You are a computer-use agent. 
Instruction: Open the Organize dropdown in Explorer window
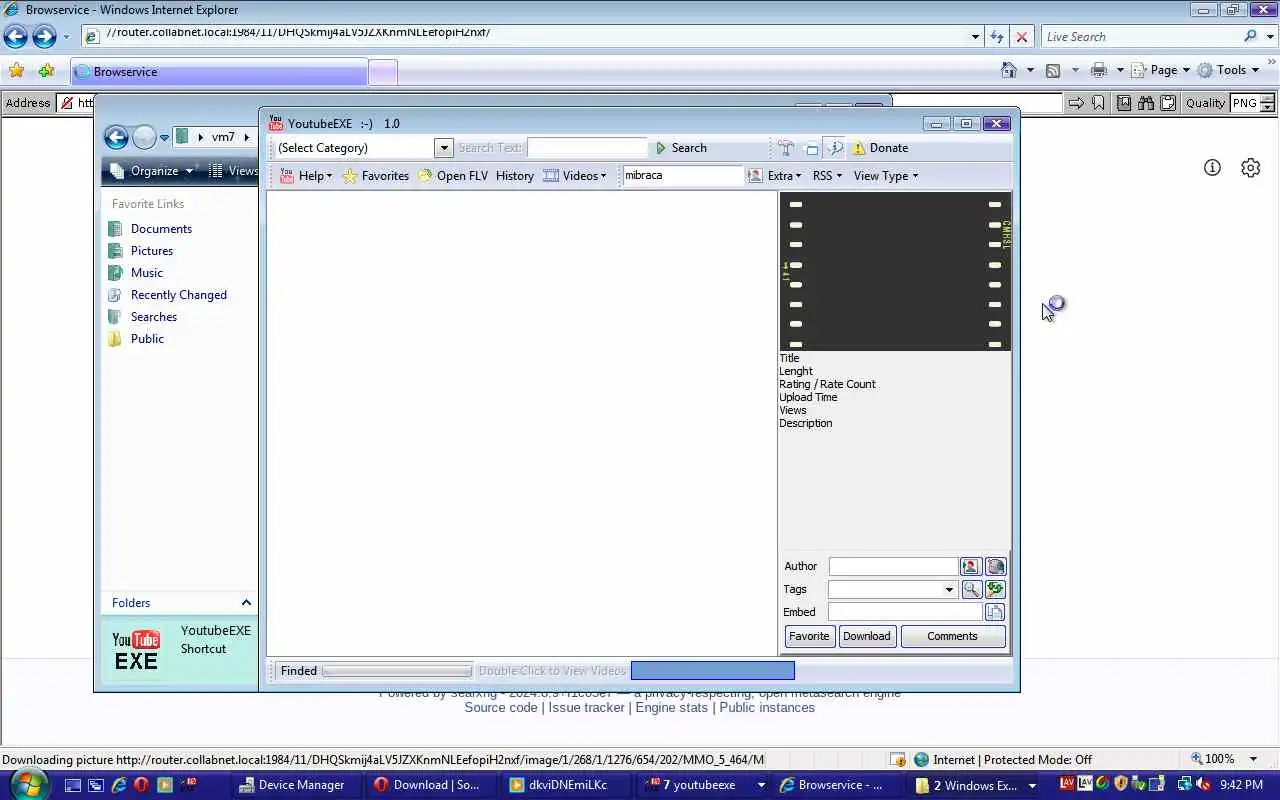(x=153, y=171)
